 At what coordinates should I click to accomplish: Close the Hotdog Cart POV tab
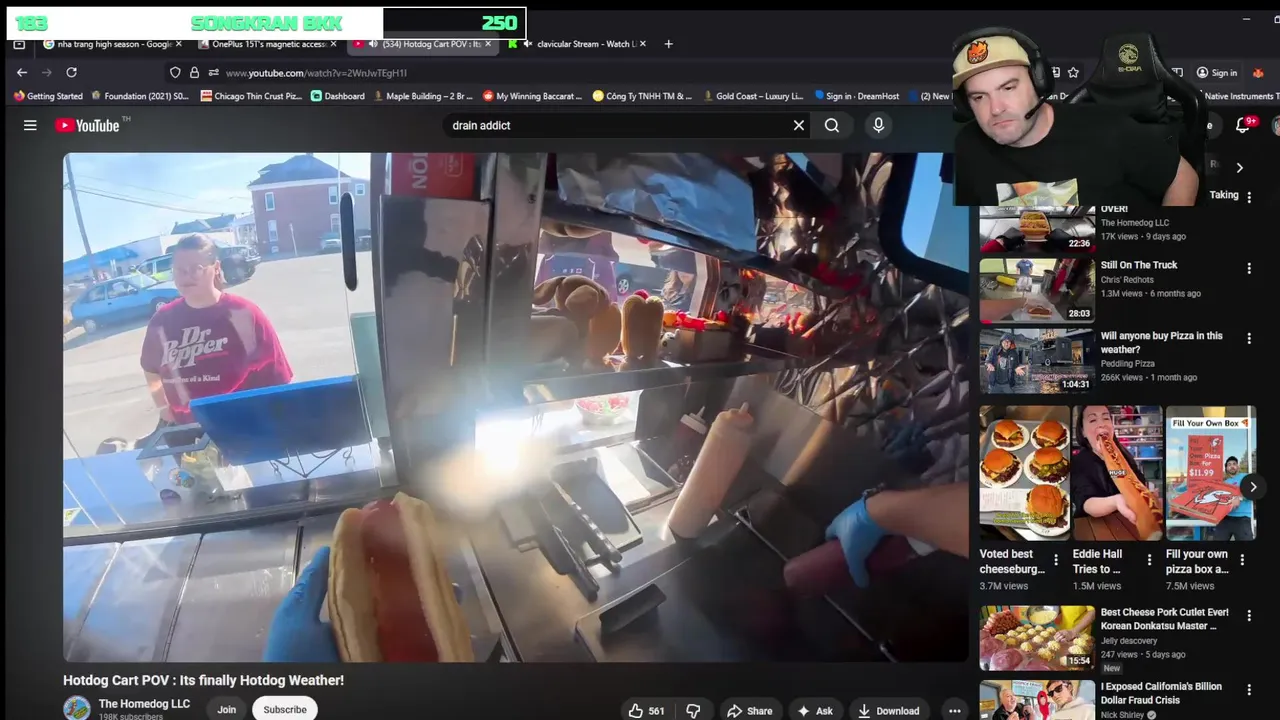click(x=489, y=44)
